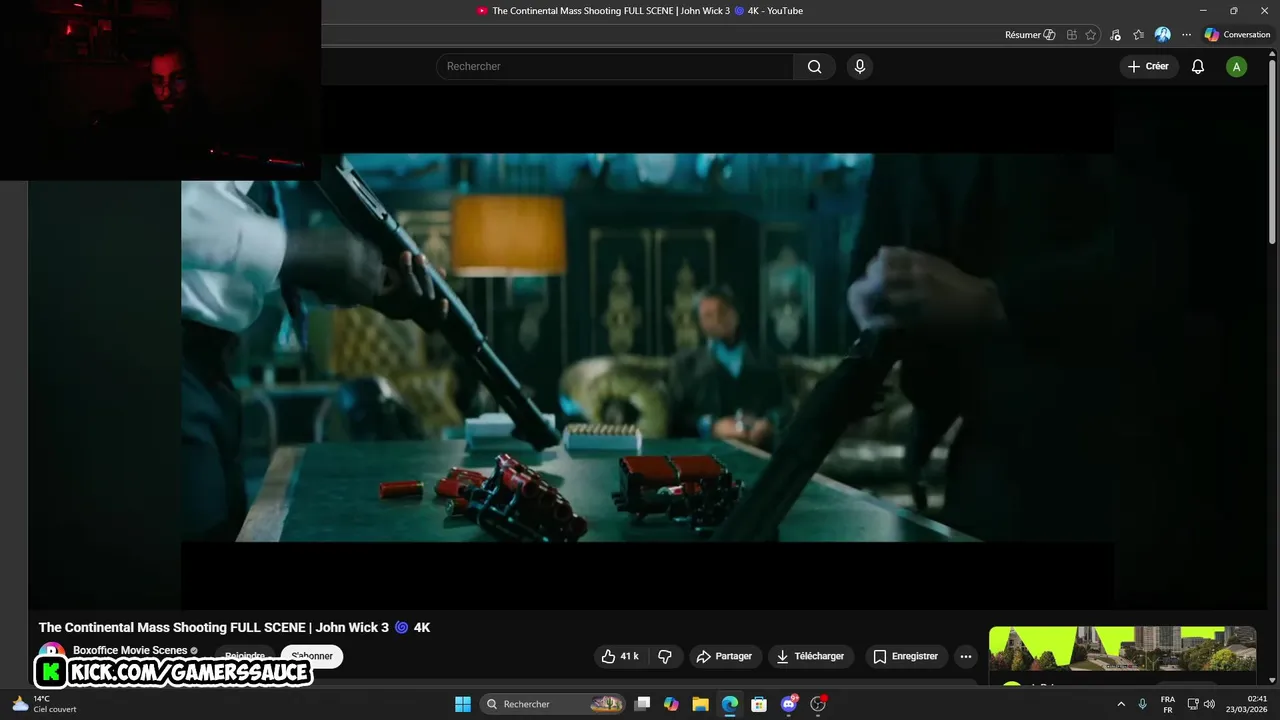This screenshot has height=720, width=1280.
Task: Open the weather widget showing 14°C
Action: point(44,704)
